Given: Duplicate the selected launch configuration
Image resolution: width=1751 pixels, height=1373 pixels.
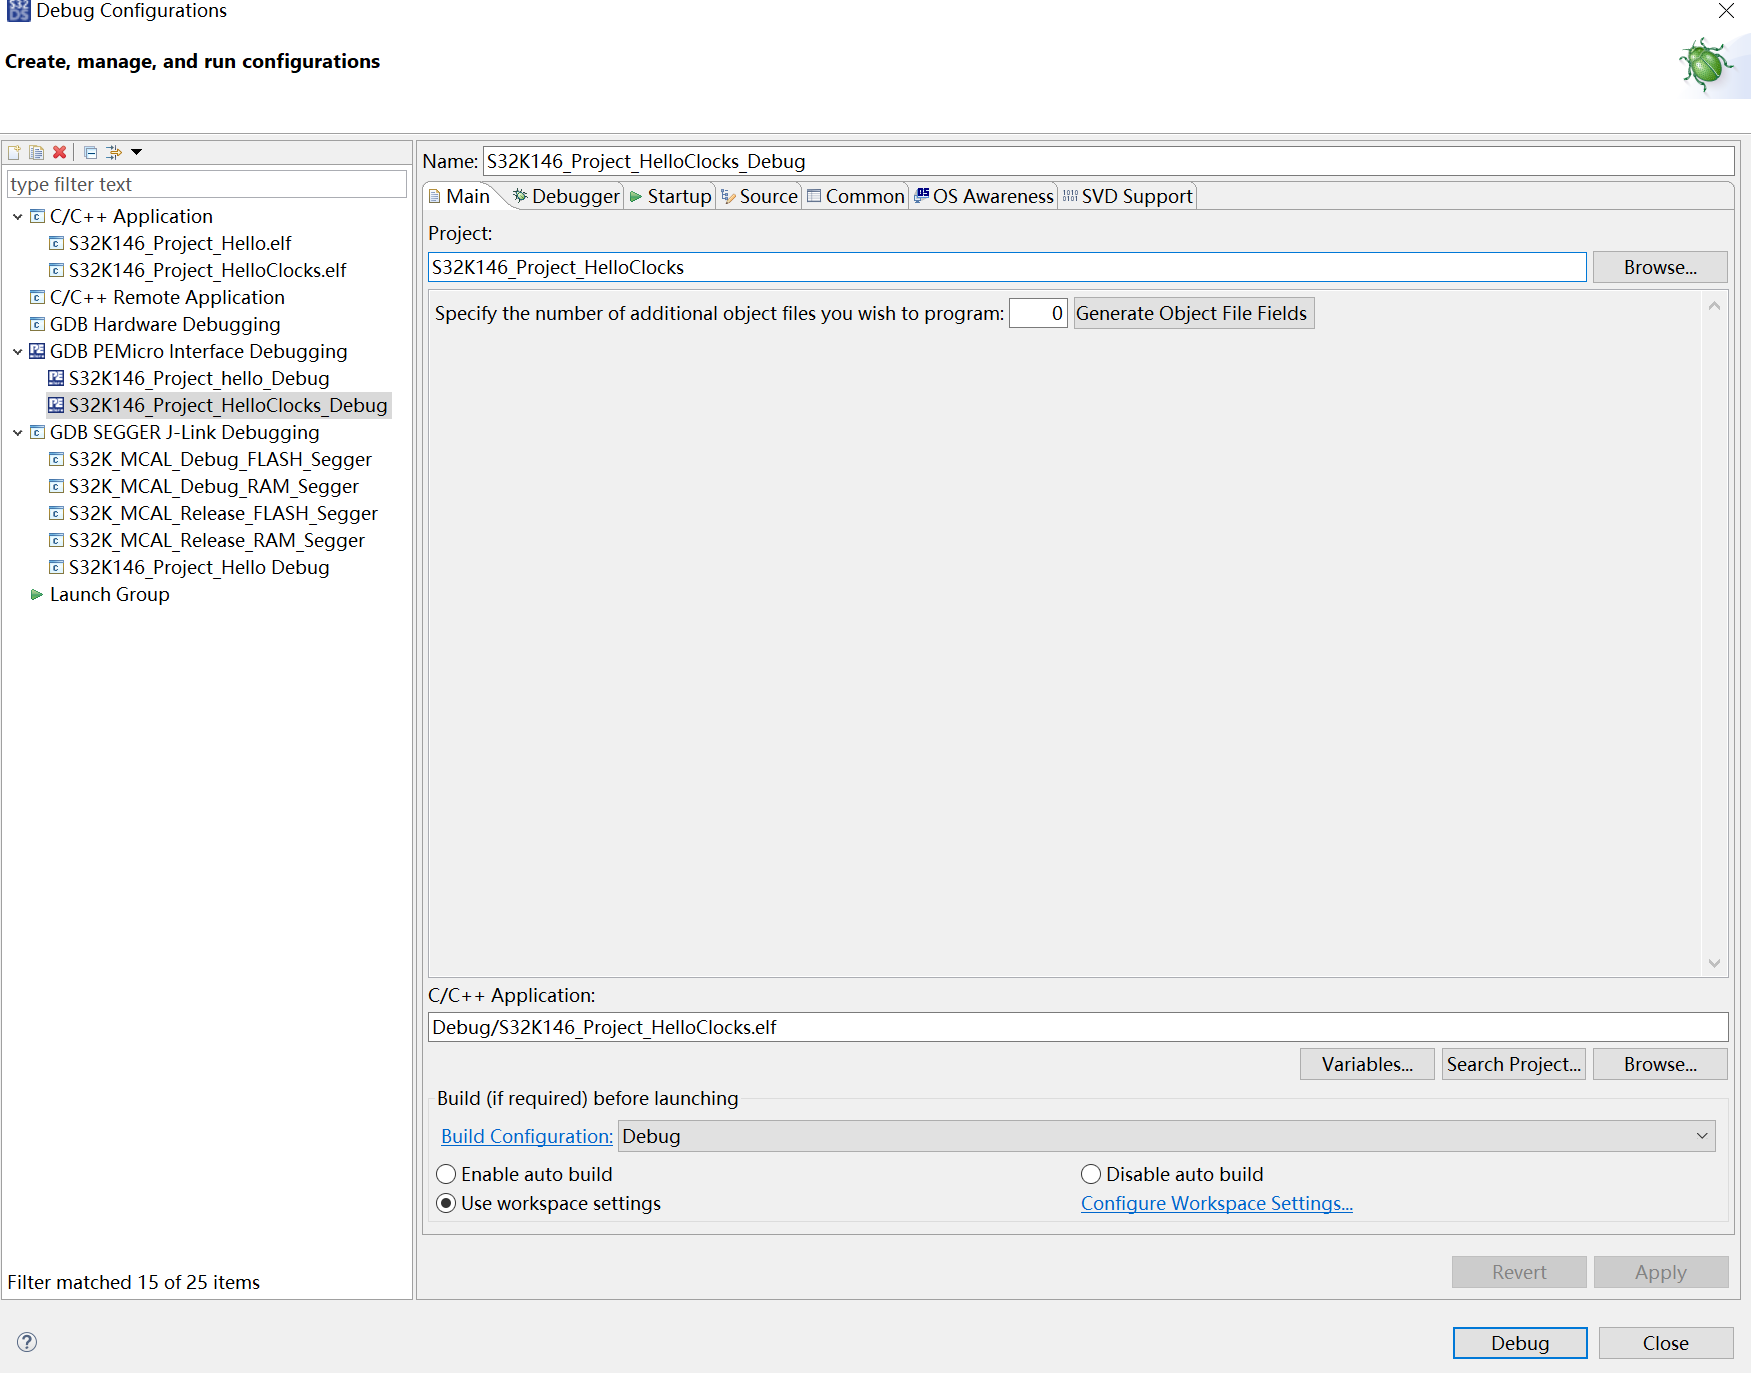Looking at the screenshot, I should 37,152.
